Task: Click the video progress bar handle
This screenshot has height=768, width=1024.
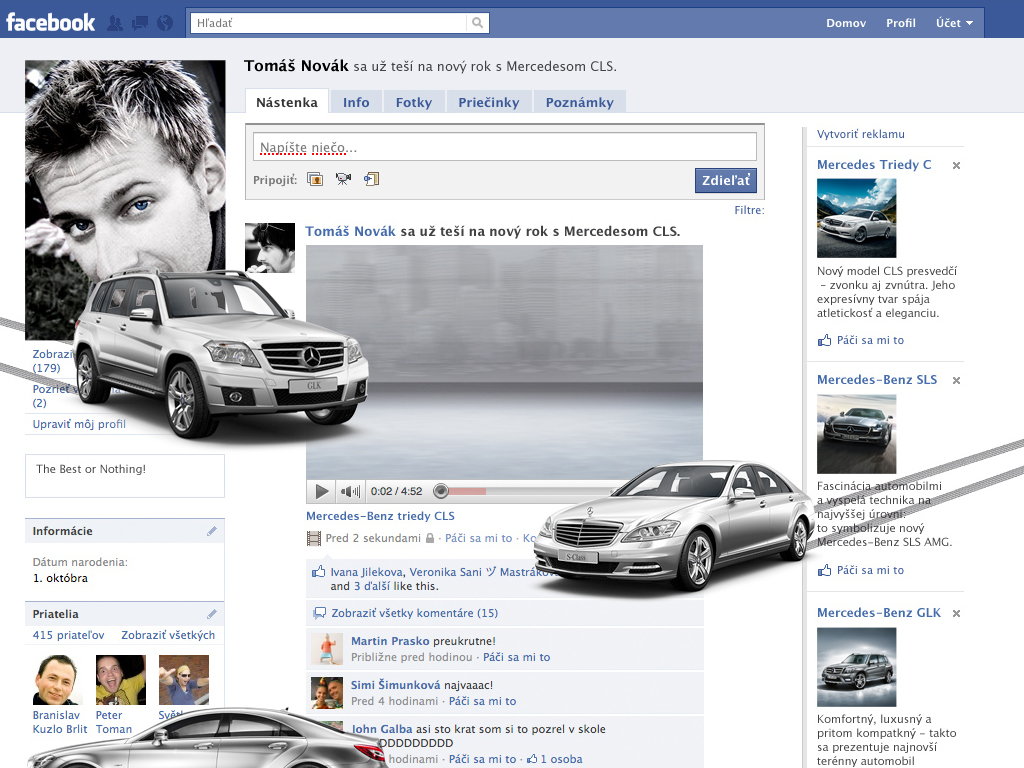Action: point(441,490)
